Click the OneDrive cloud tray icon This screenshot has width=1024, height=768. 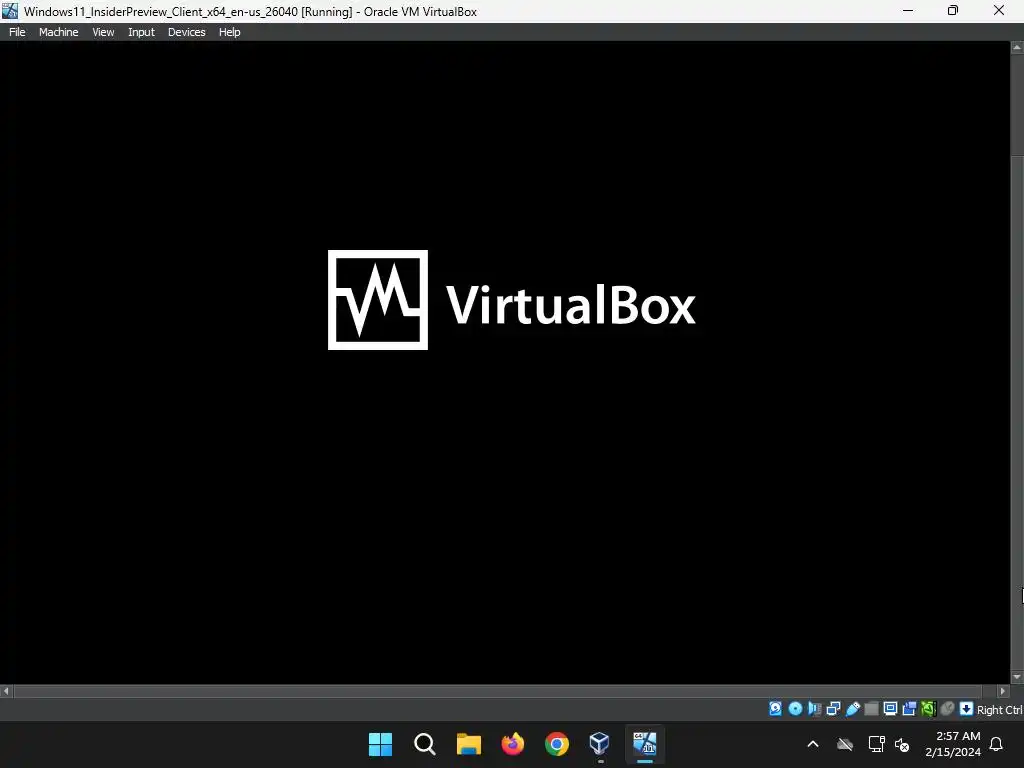(x=845, y=744)
